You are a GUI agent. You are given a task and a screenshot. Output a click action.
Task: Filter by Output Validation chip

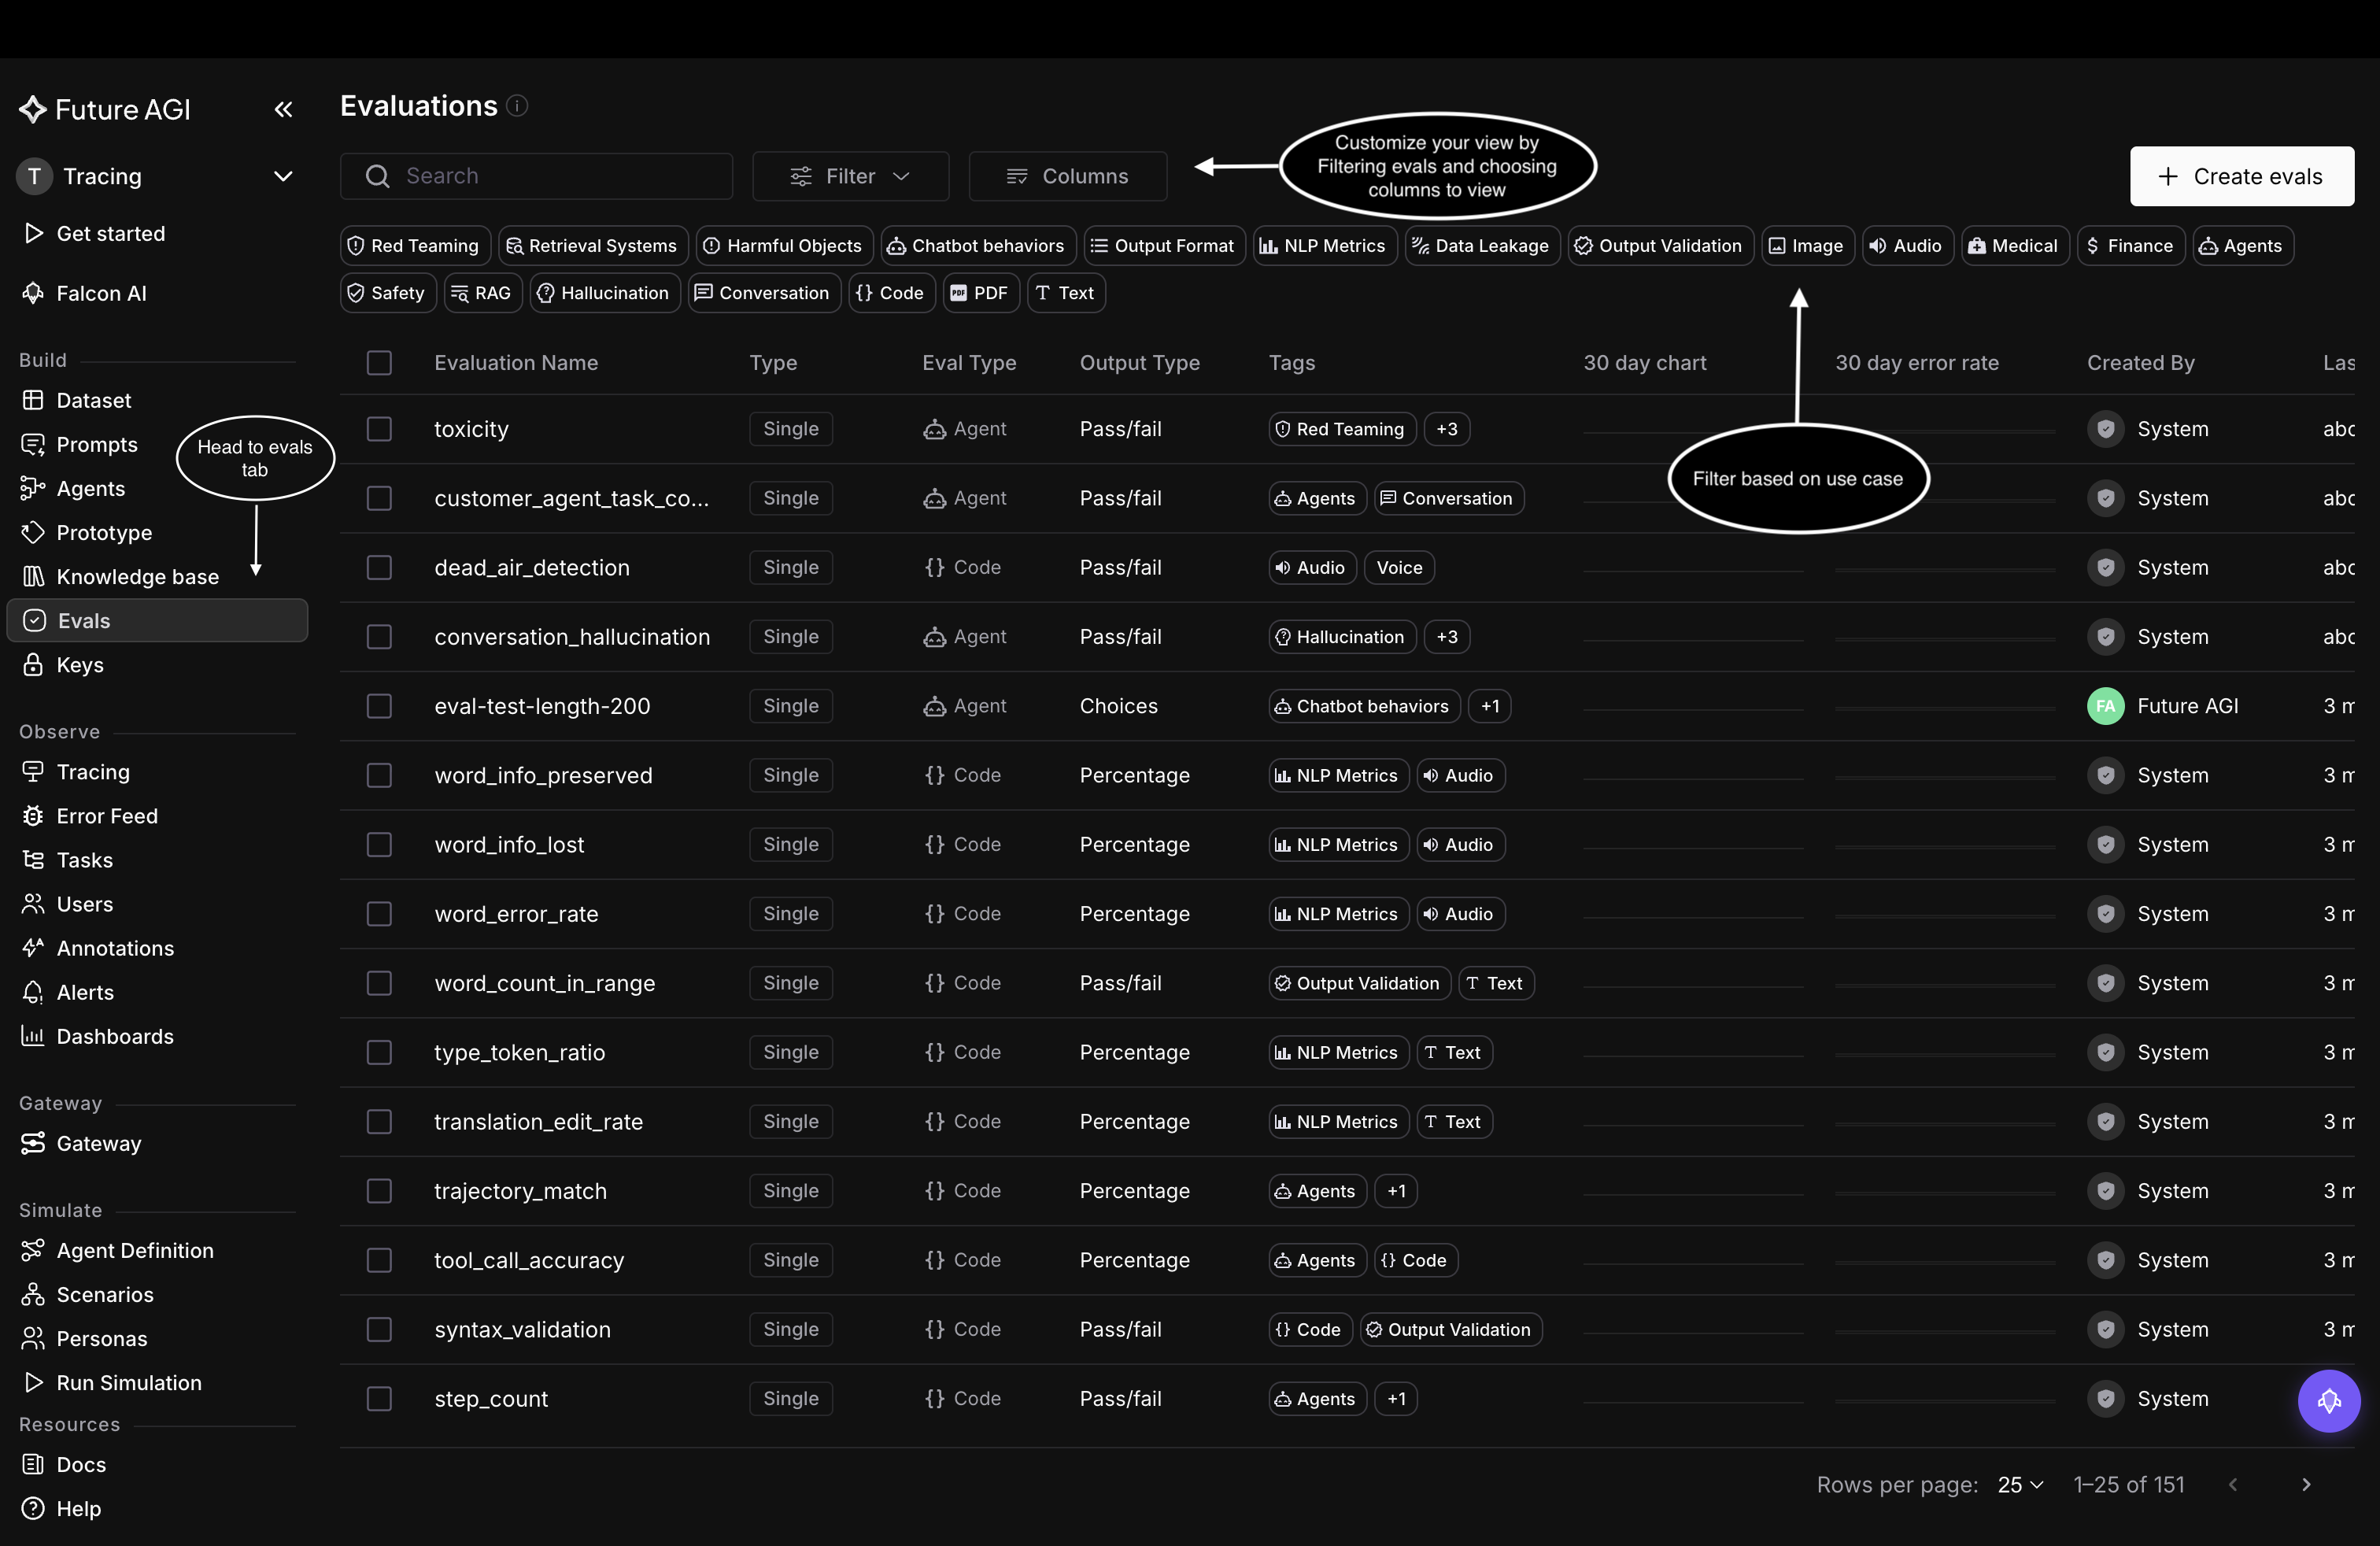point(1659,246)
